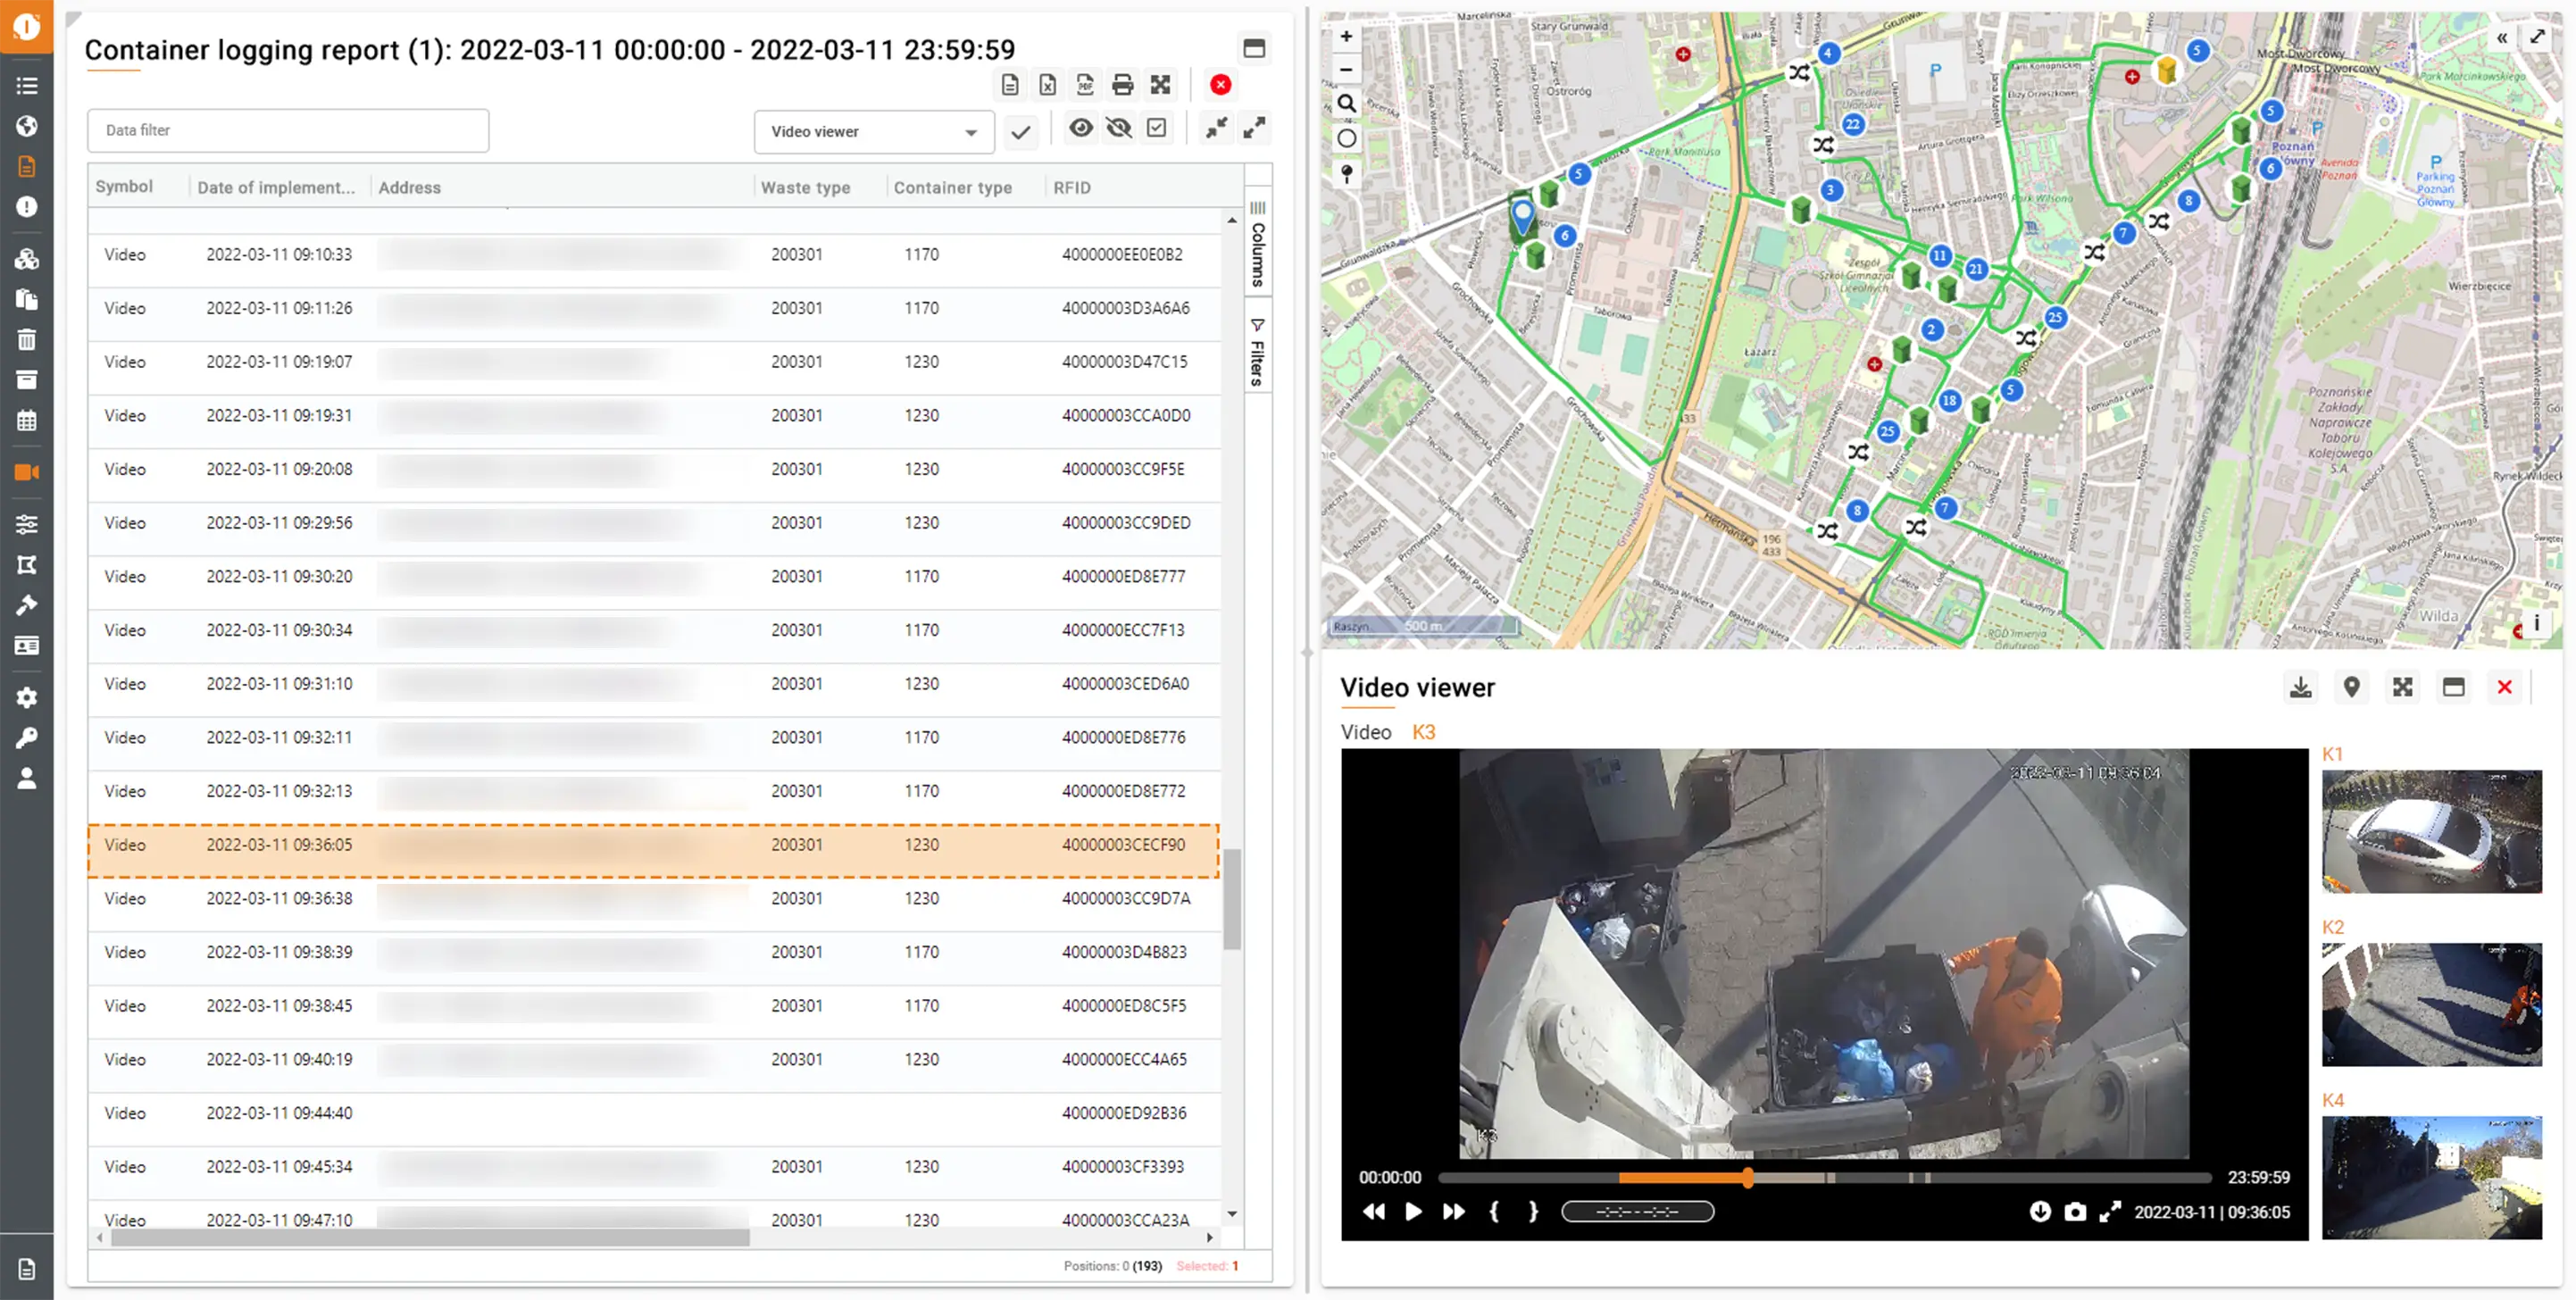Image resolution: width=2576 pixels, height=1300 pixels.
Task: Click the map pin icon in Video viewer
Action: (x=2351, y=687)
